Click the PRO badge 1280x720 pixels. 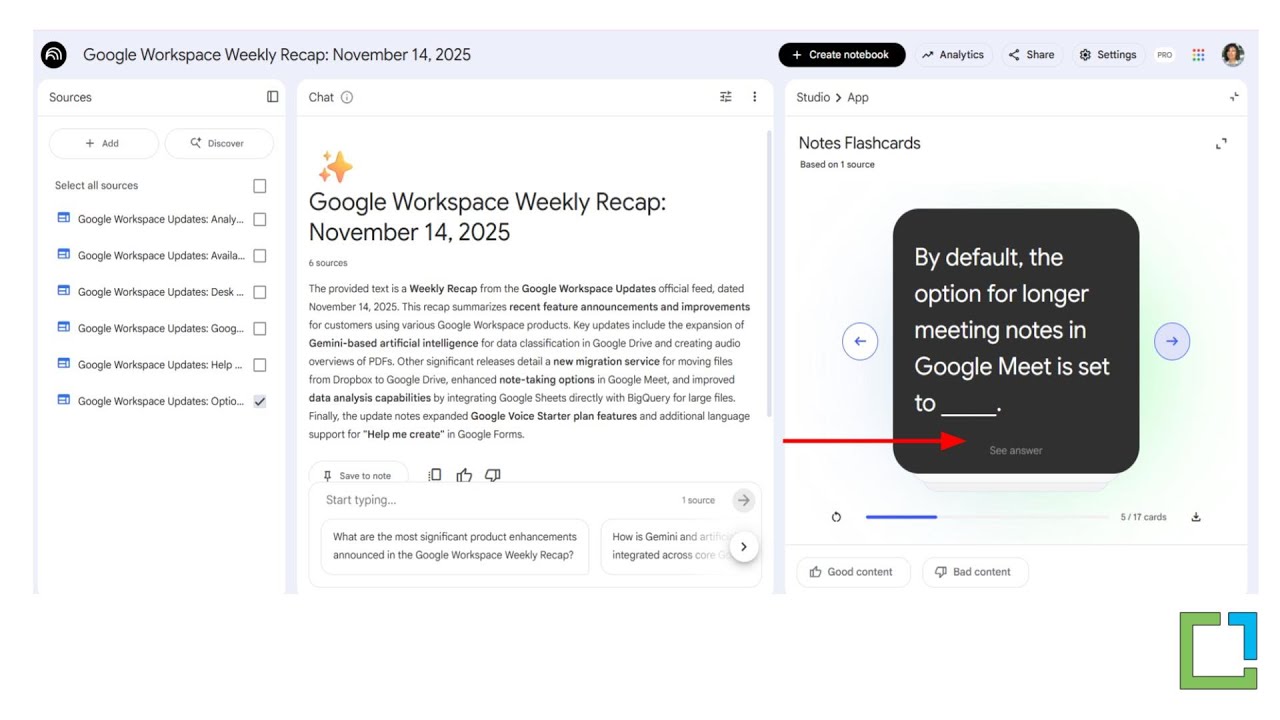click(1164, 55)
